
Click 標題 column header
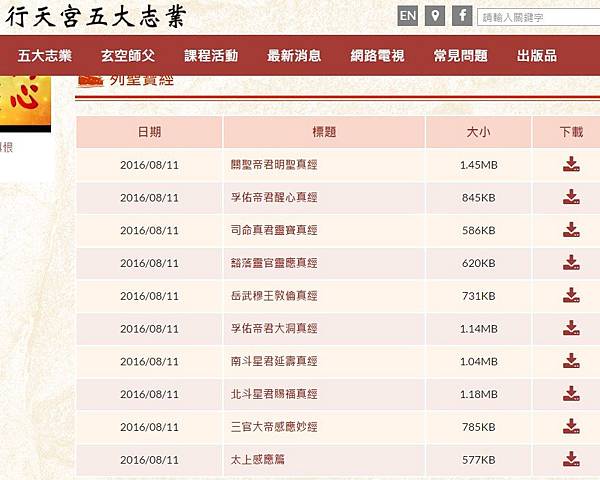click(x=324, y=132)
